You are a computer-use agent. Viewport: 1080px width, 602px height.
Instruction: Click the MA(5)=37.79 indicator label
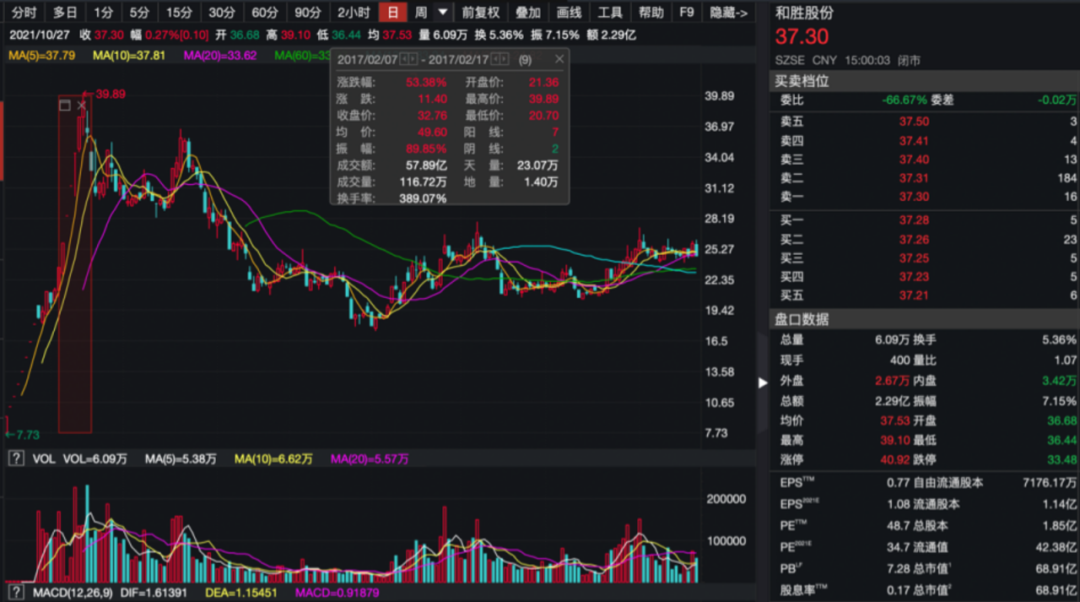tap(41, 55)
